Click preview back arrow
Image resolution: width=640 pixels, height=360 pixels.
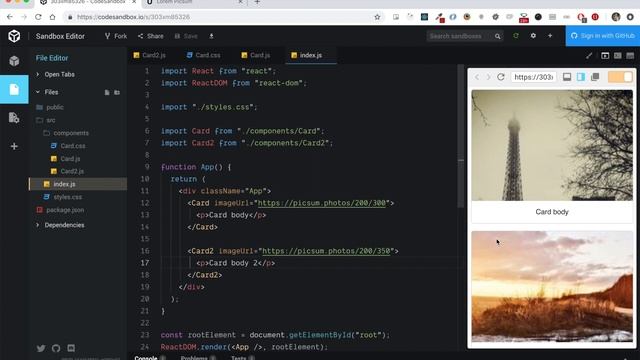coord(476,77)
